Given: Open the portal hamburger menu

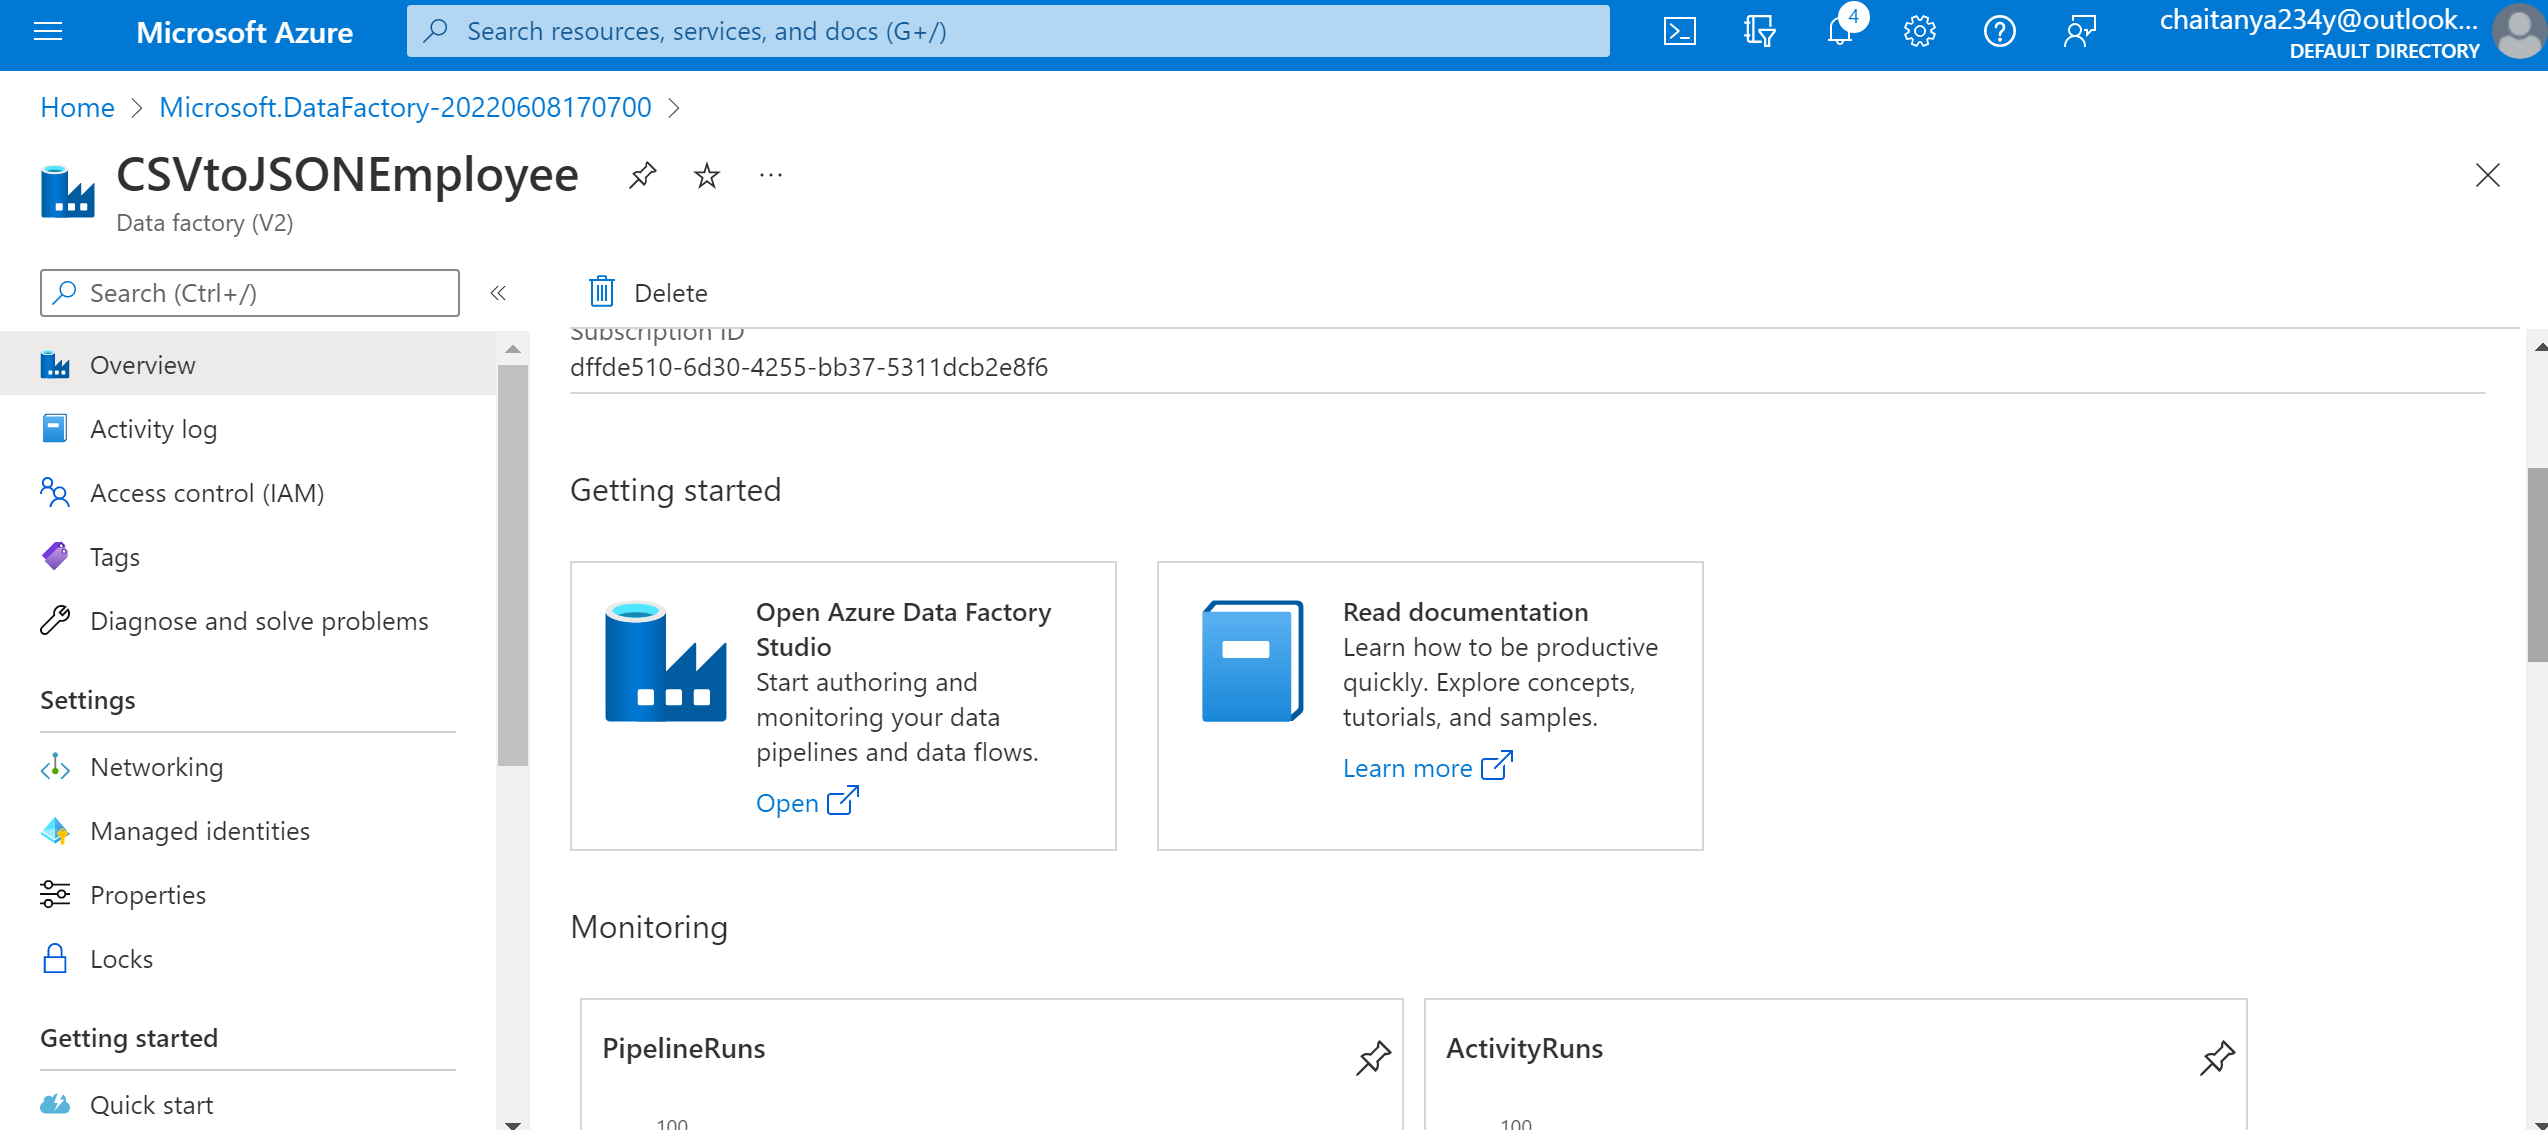Looking at the screenshot, I should click(48, 32).
